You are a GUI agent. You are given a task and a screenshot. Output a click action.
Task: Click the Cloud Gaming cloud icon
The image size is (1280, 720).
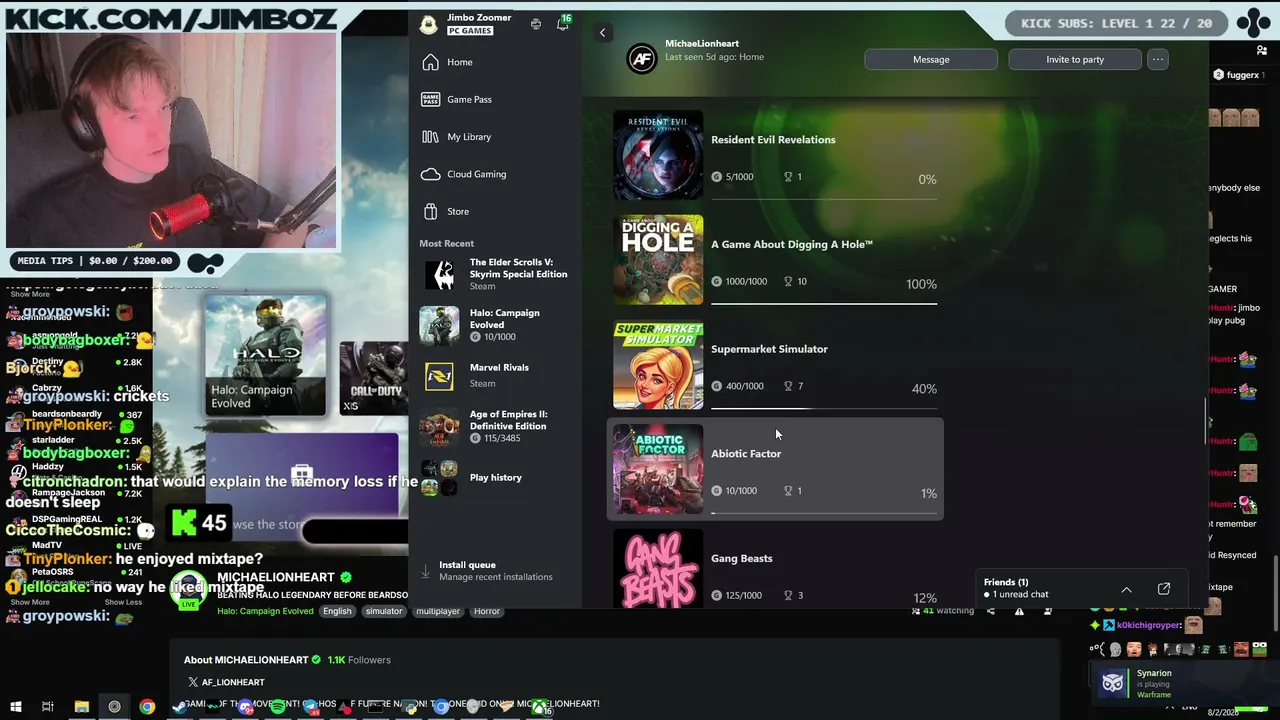[x=430, y=174]
